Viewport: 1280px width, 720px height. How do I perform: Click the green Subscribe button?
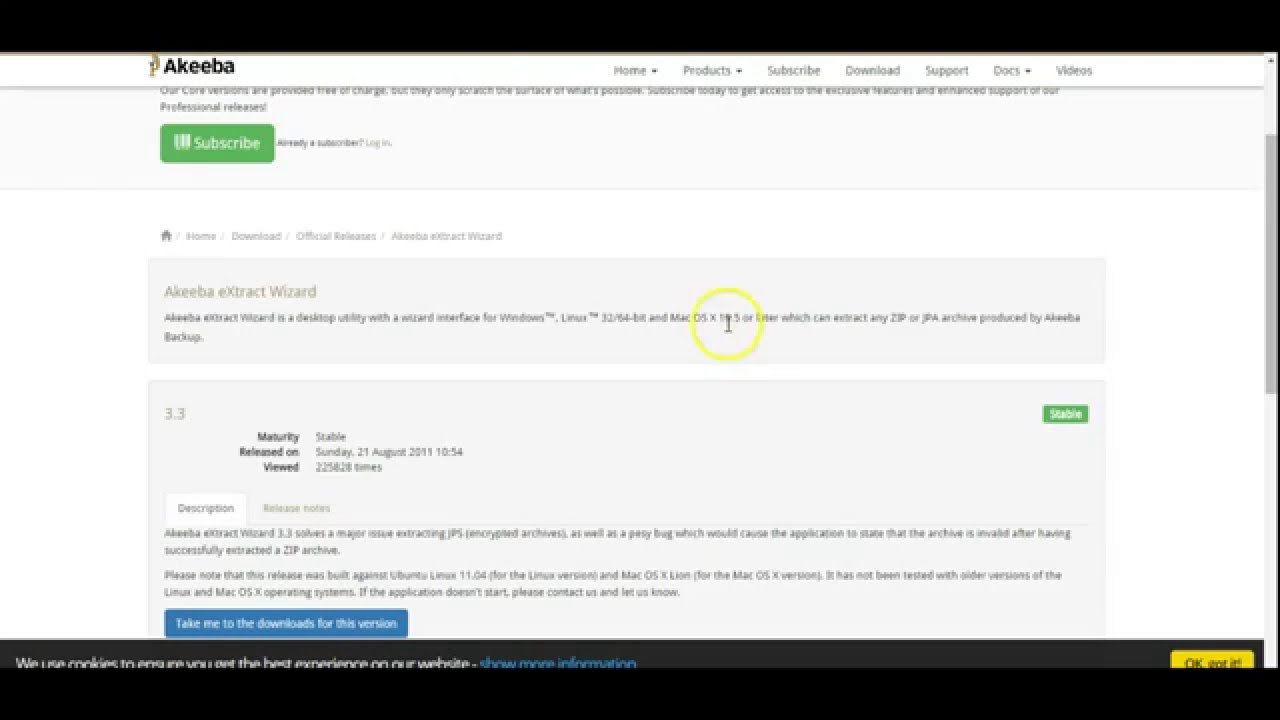click(217, 143)
